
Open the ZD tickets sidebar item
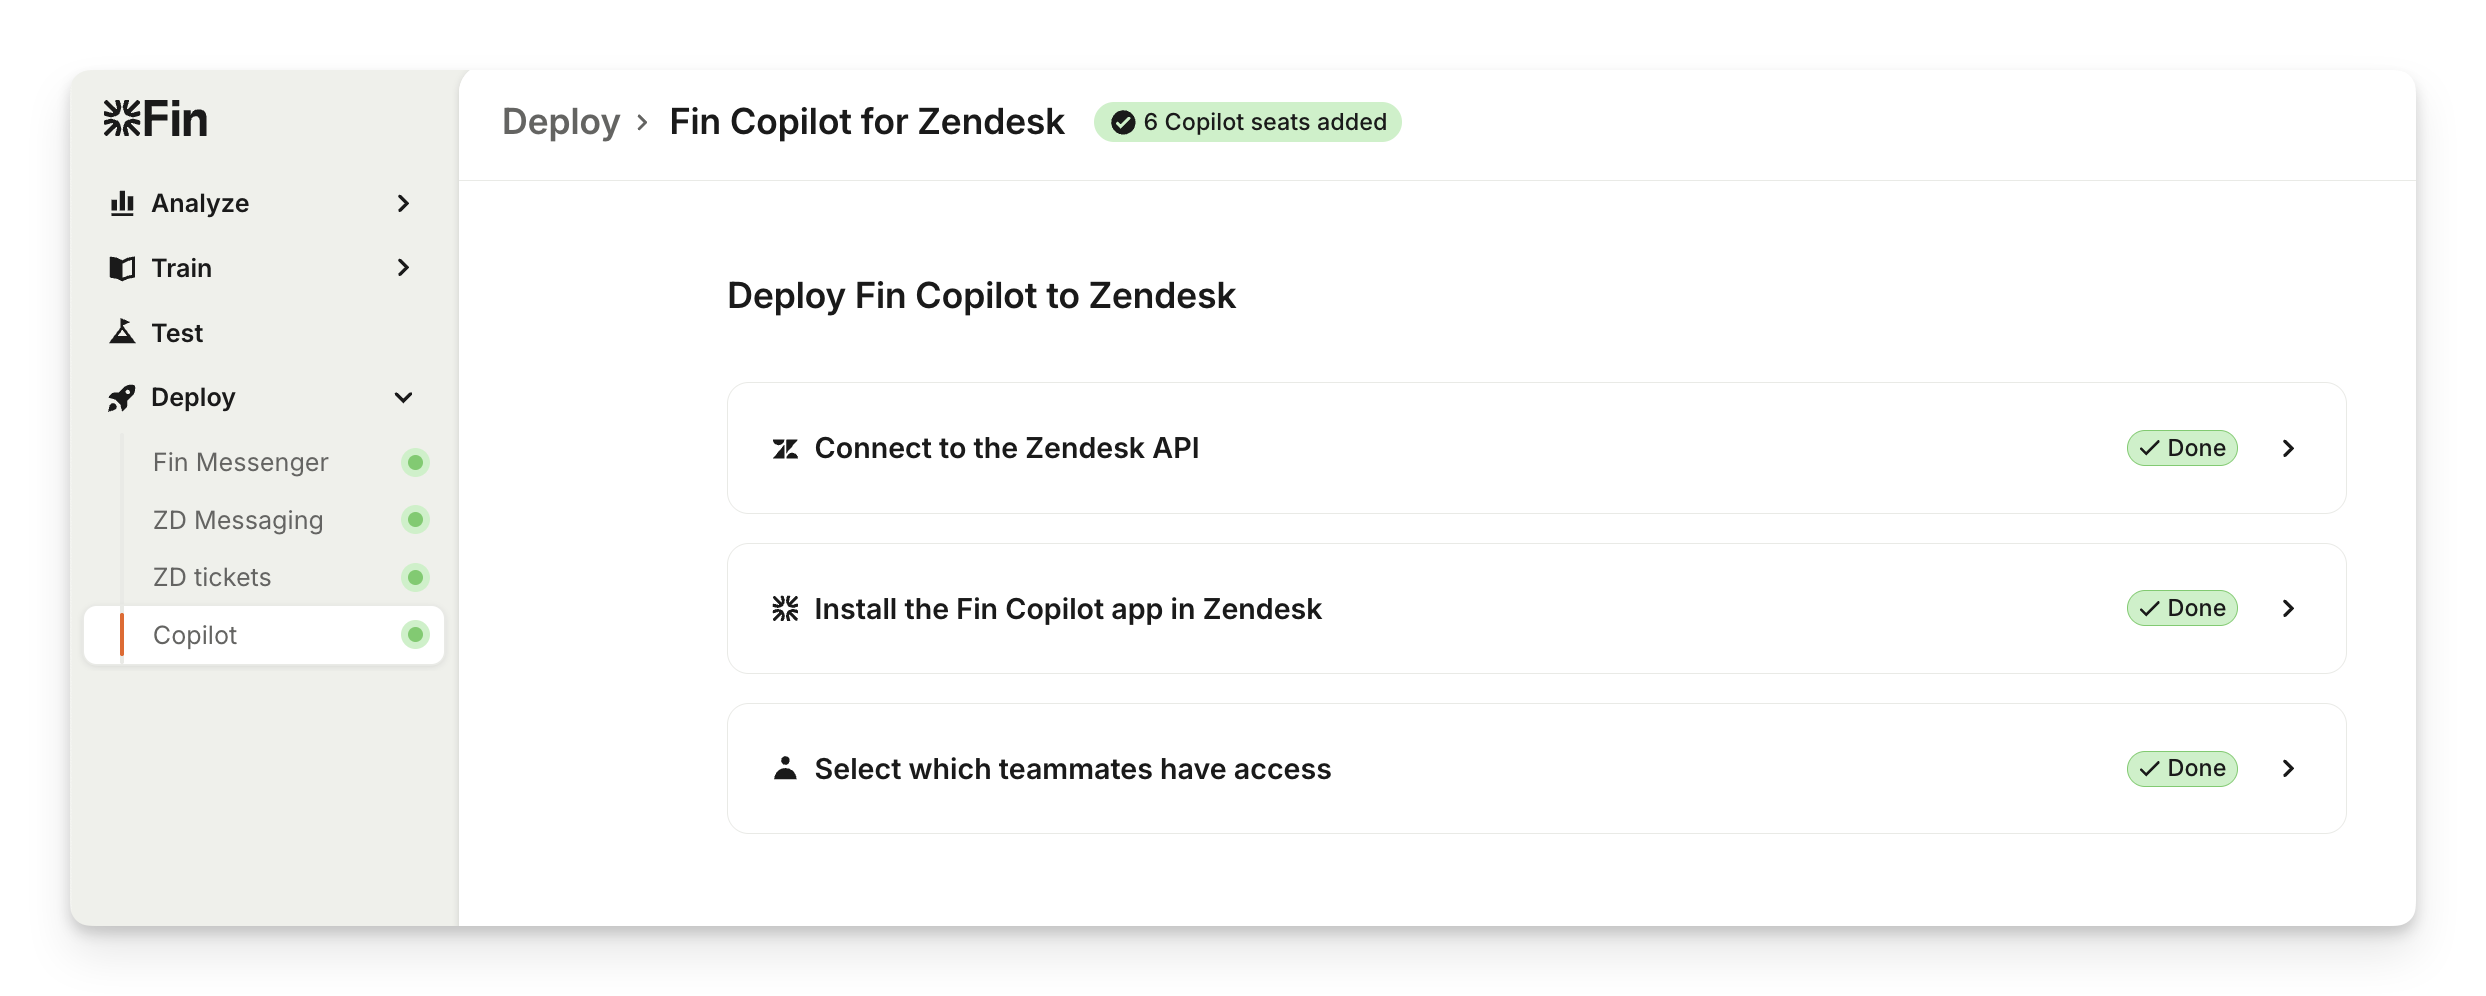pyautogui.click(x=212, y=577)
